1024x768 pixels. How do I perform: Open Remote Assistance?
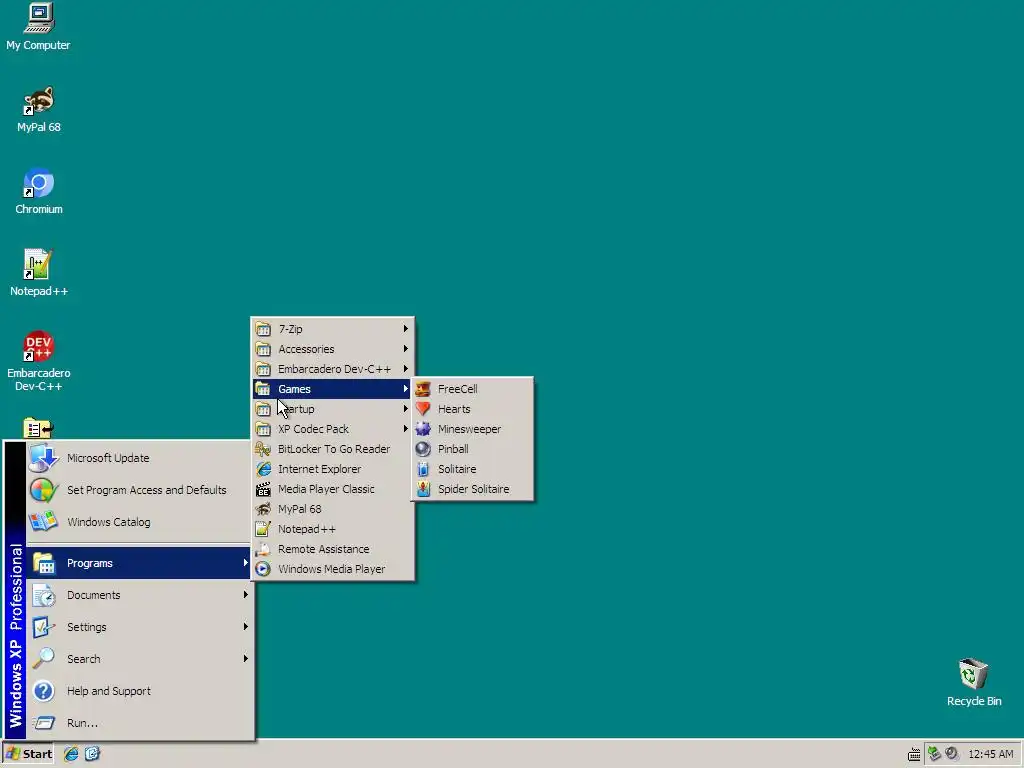coord(332,549)
